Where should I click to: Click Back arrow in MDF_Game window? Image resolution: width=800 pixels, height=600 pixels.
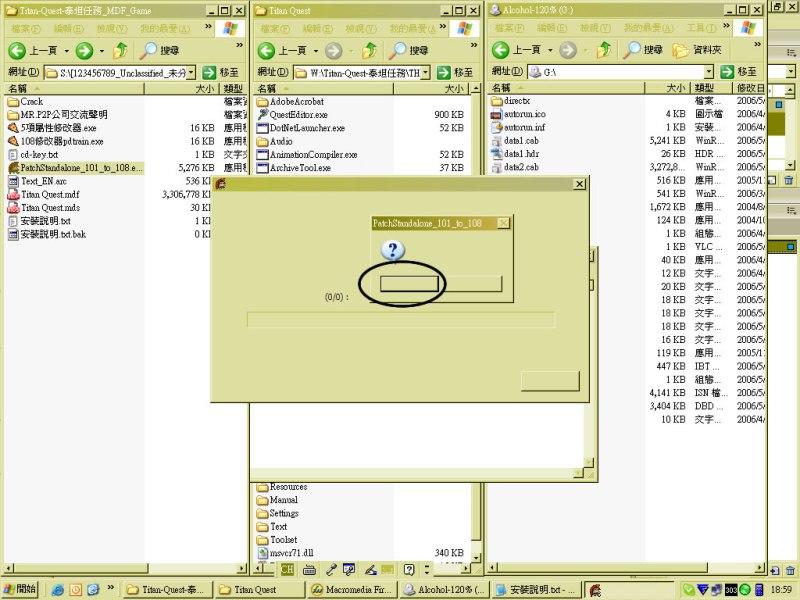pyautogui.click(x=17, y=51)
